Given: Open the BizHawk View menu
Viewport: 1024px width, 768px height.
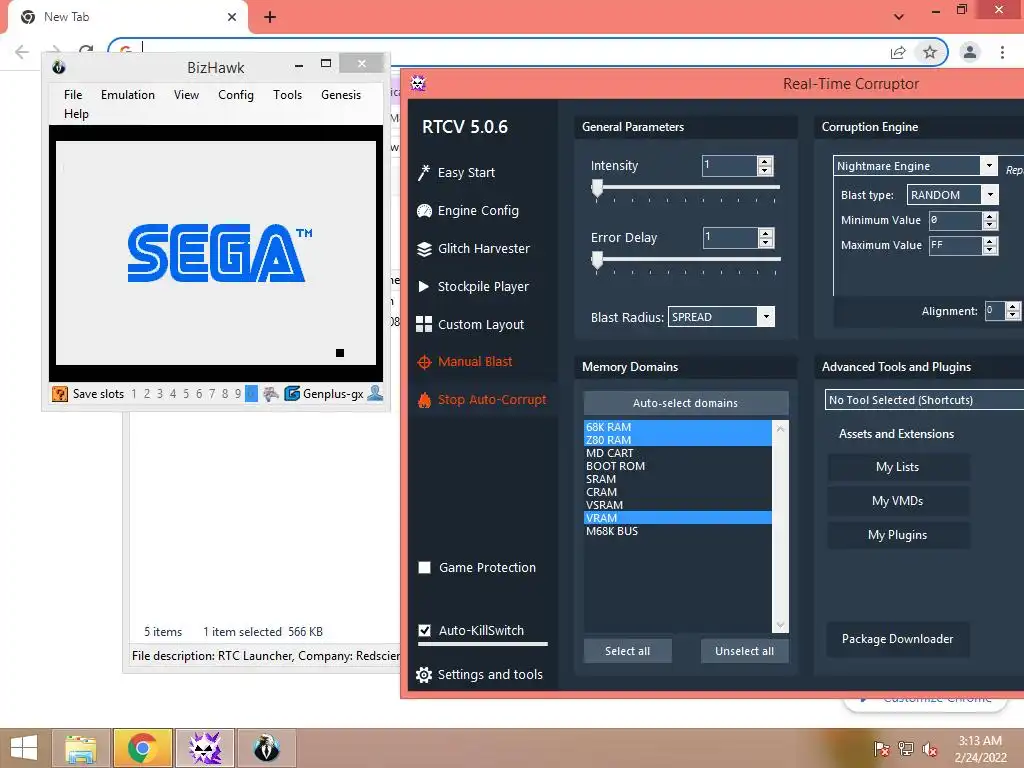Looking at the screenshot, I should point(186,95).
